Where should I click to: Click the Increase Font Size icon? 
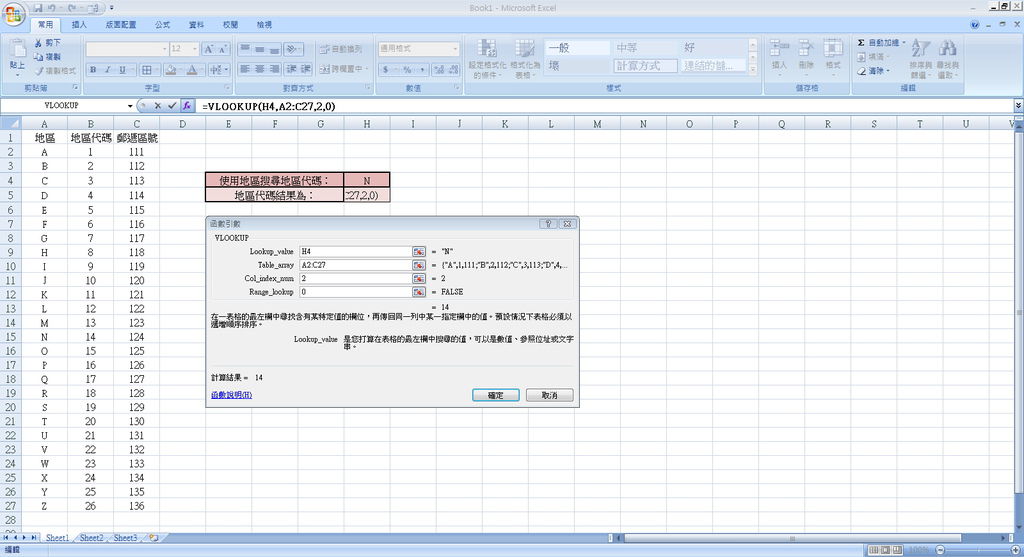(x=208, y=49)
